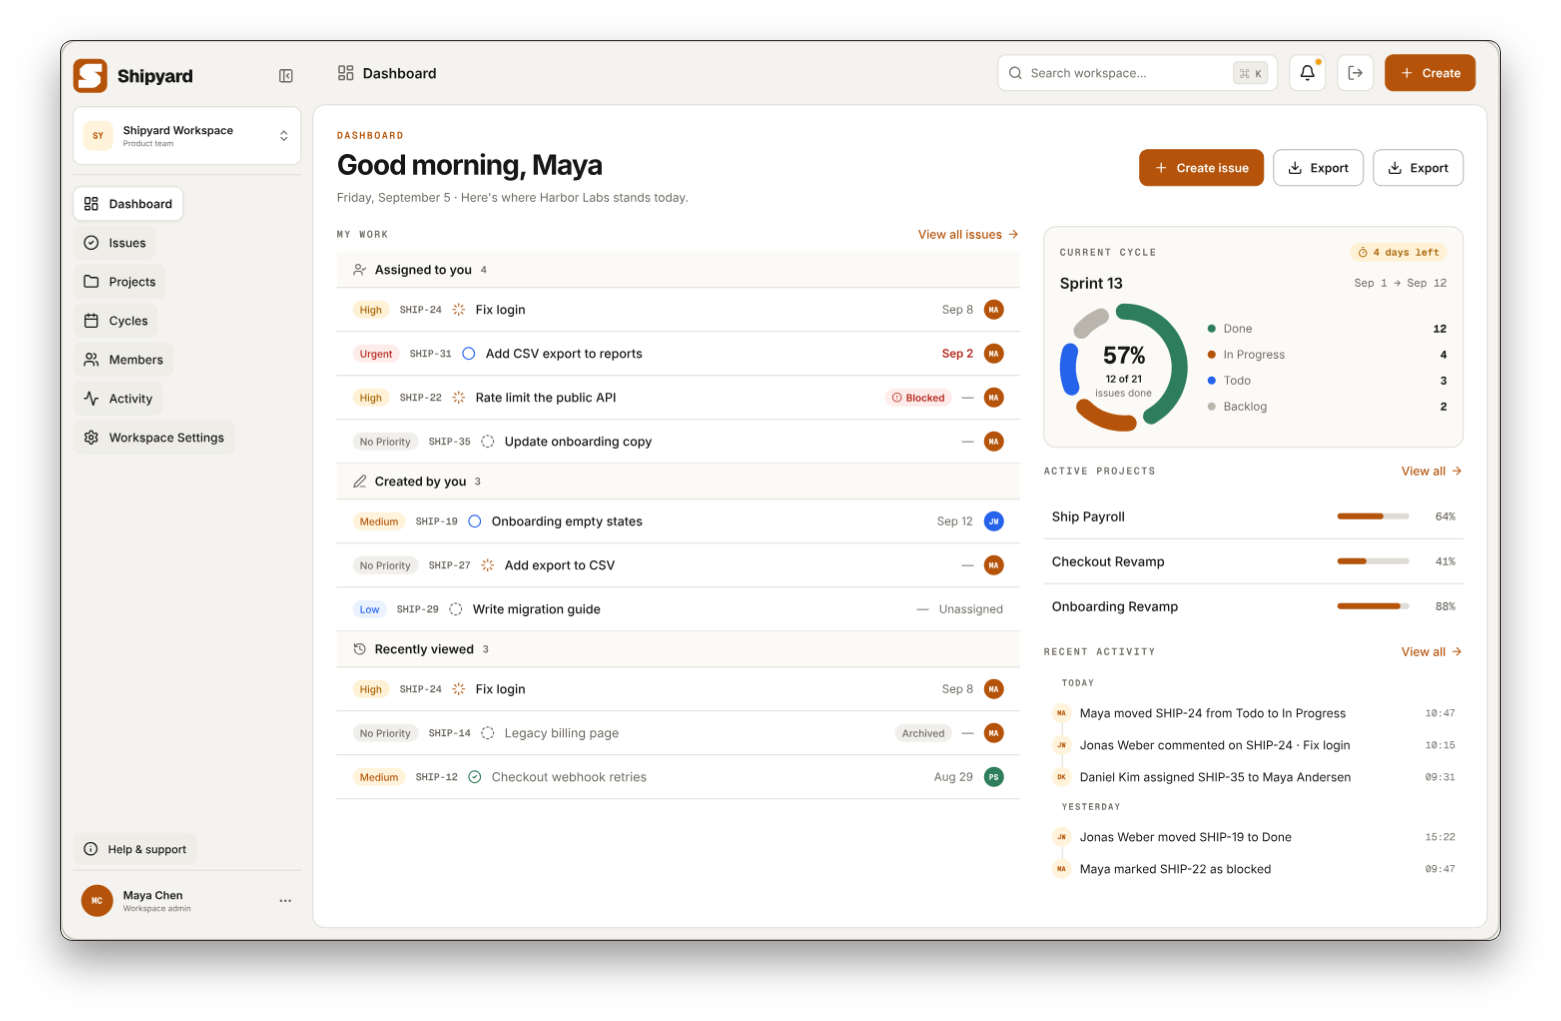1561x1021 pixels.
Task: Click the Create button in top bar
Action: click(1430, 73)
